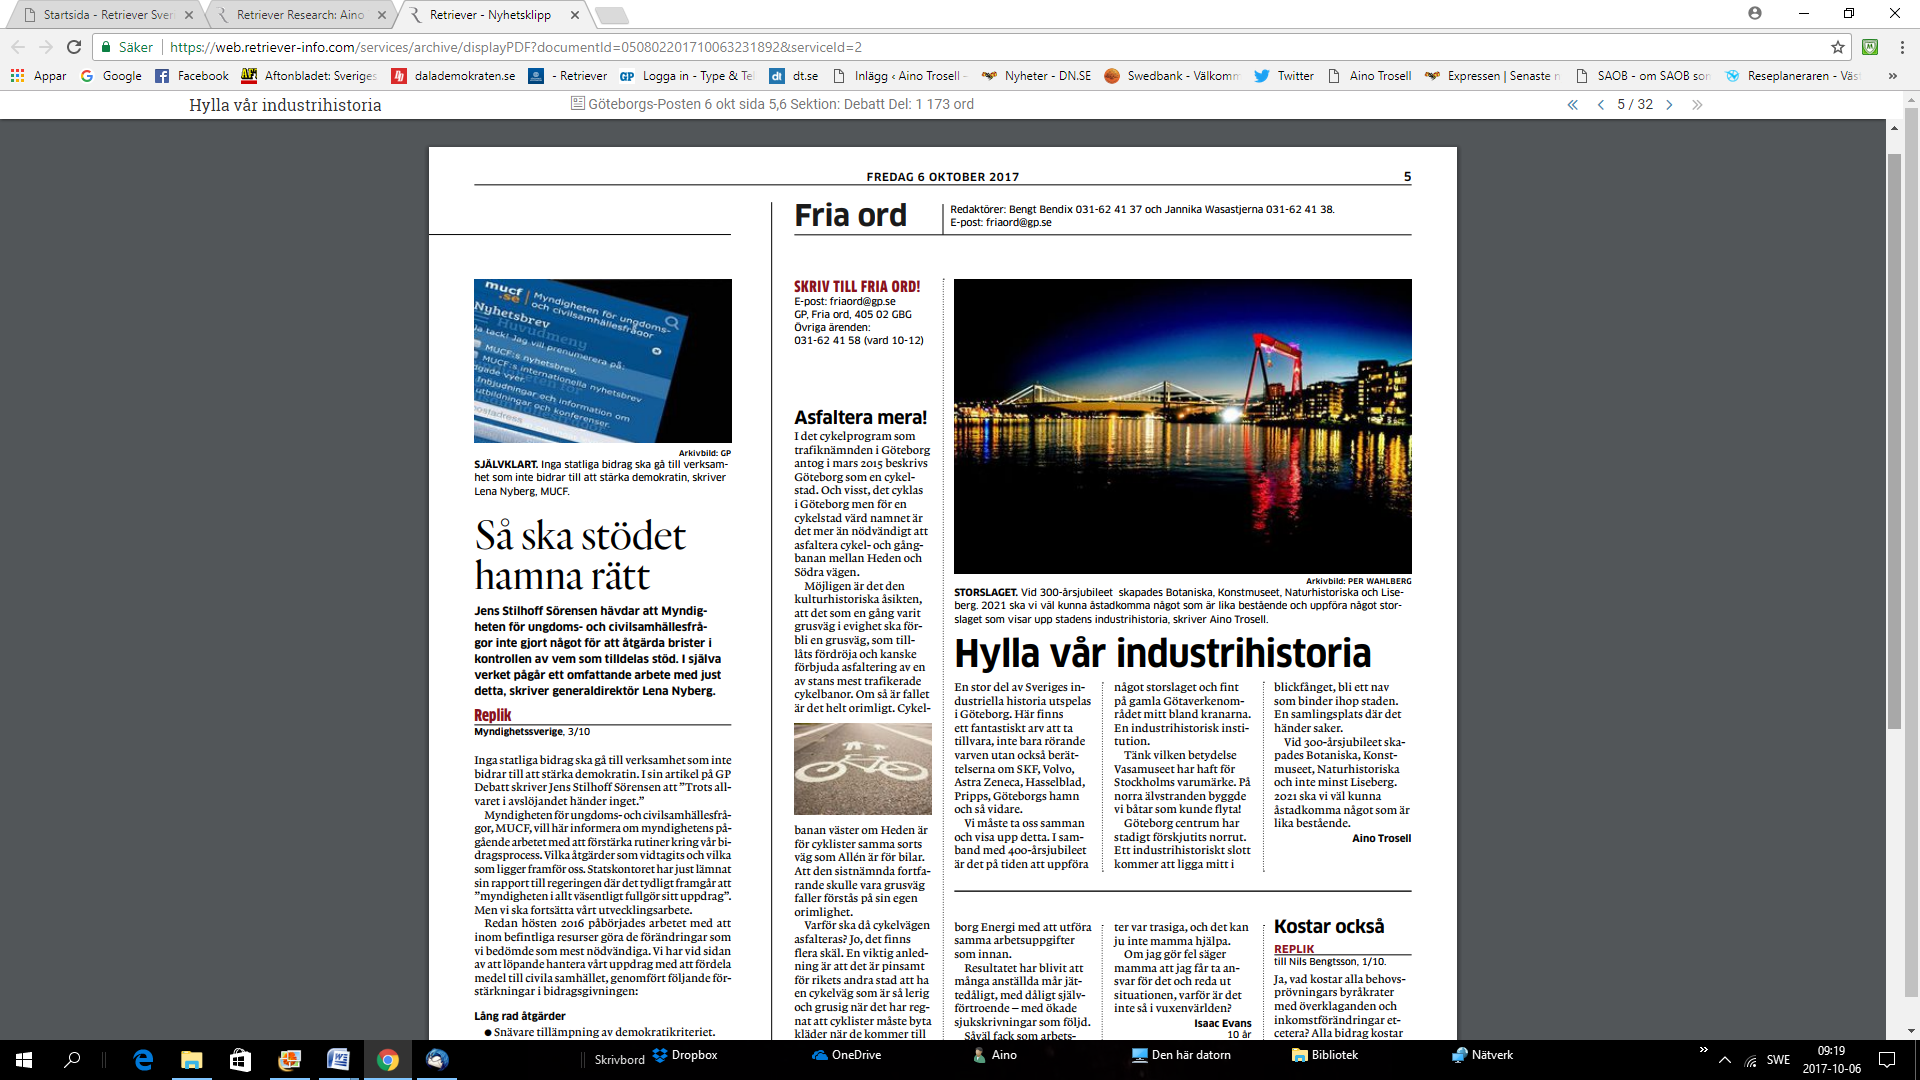
Task: Click the Hylla vår industrihistoria article headline
Action: tap(1163, 653)
